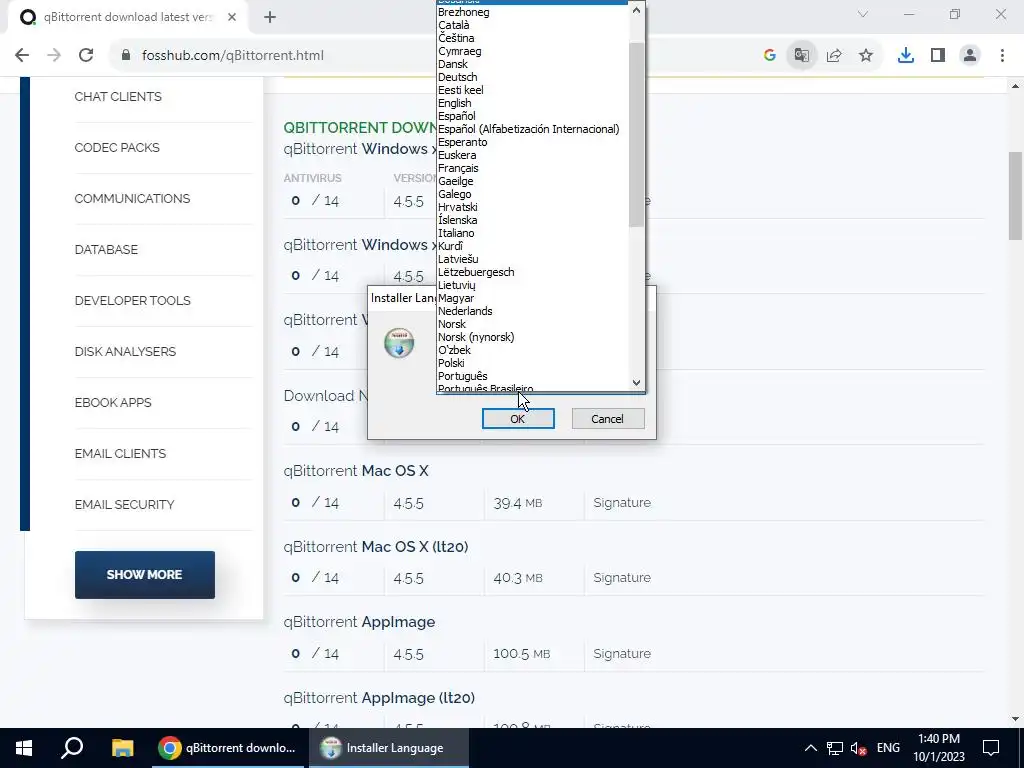Open Chrome three-dot menu

point(1002,56)
